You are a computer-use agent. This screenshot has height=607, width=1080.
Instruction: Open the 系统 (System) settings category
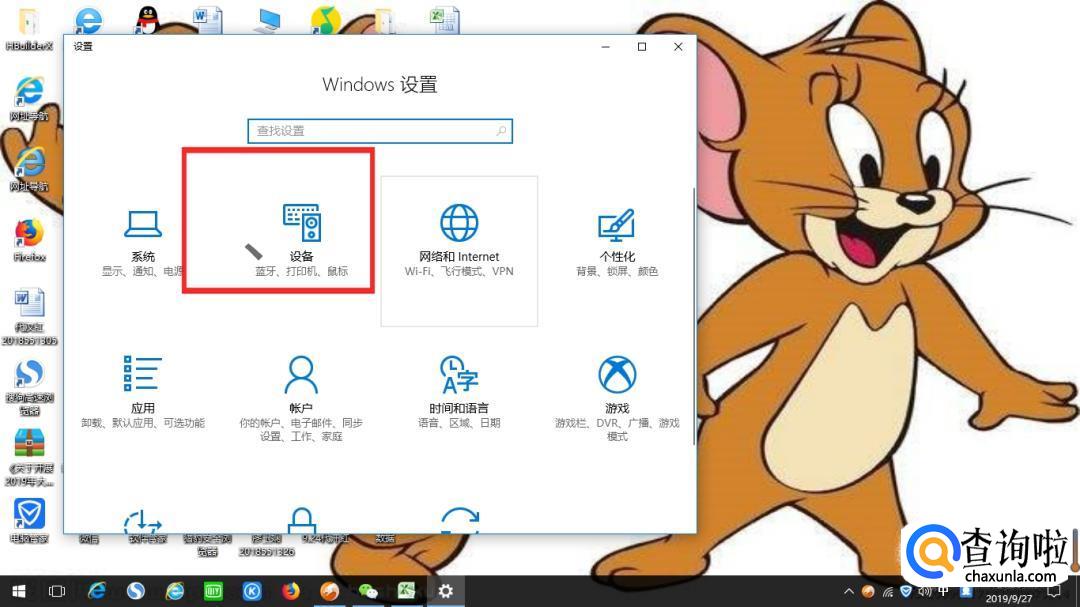click(x=142, y=240)
